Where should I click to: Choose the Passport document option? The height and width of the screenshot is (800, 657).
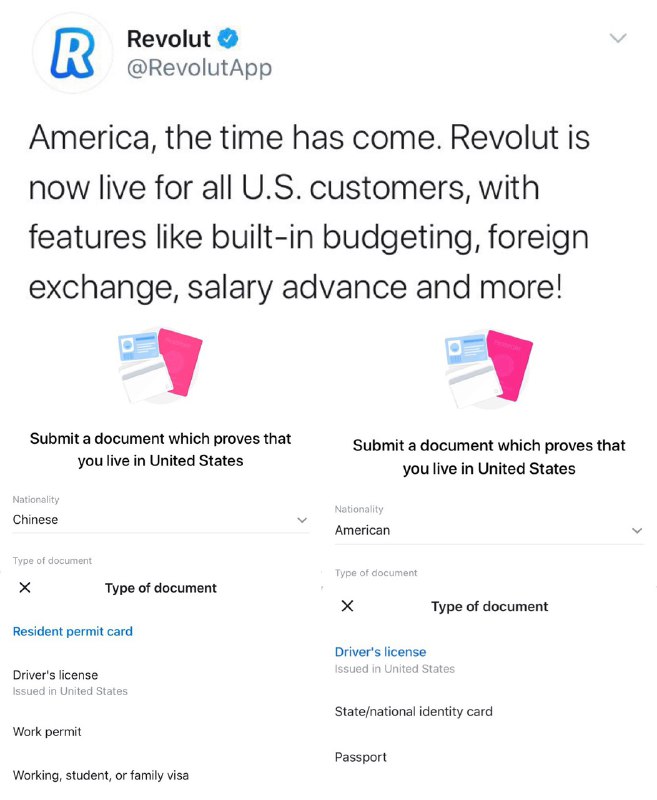[x=360, y=757]
